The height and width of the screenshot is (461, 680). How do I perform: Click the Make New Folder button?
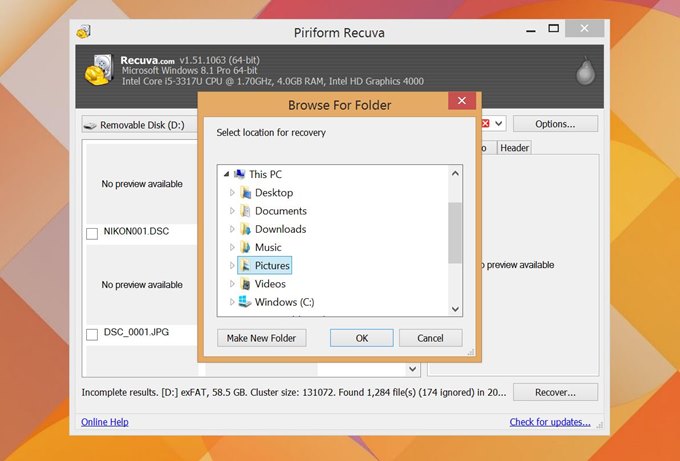point(262,338)
